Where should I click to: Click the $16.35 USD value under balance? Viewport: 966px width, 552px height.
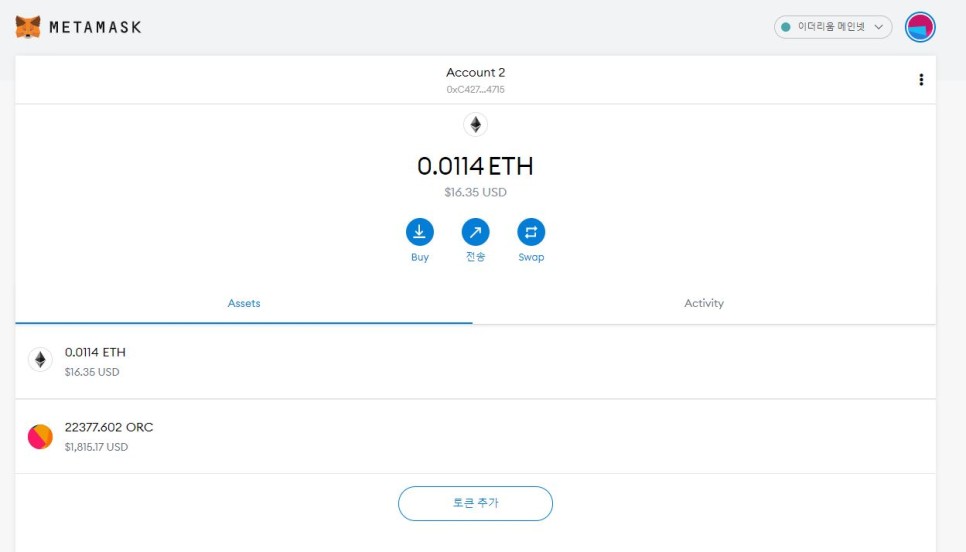point(476,192)
